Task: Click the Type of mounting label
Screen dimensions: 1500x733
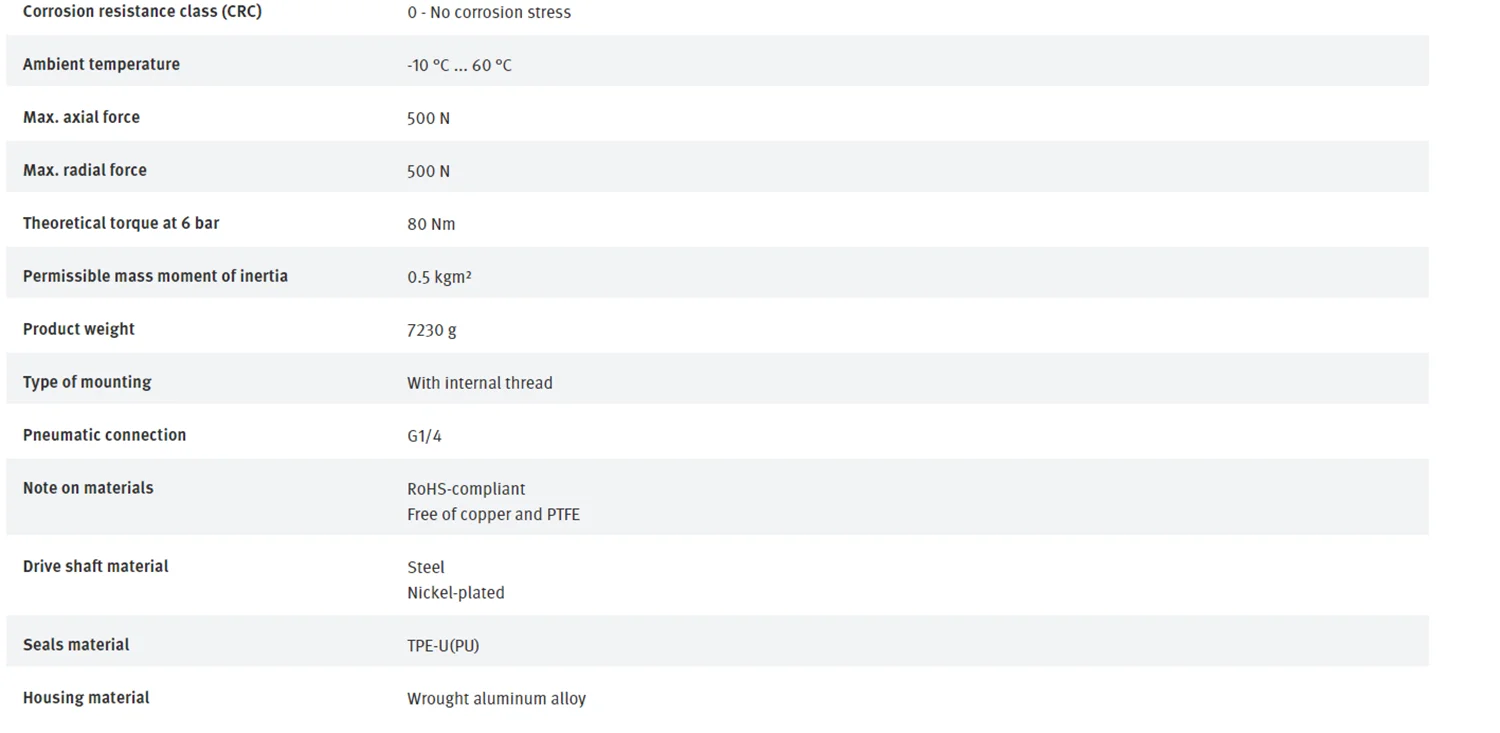Action: pos(87,382)
